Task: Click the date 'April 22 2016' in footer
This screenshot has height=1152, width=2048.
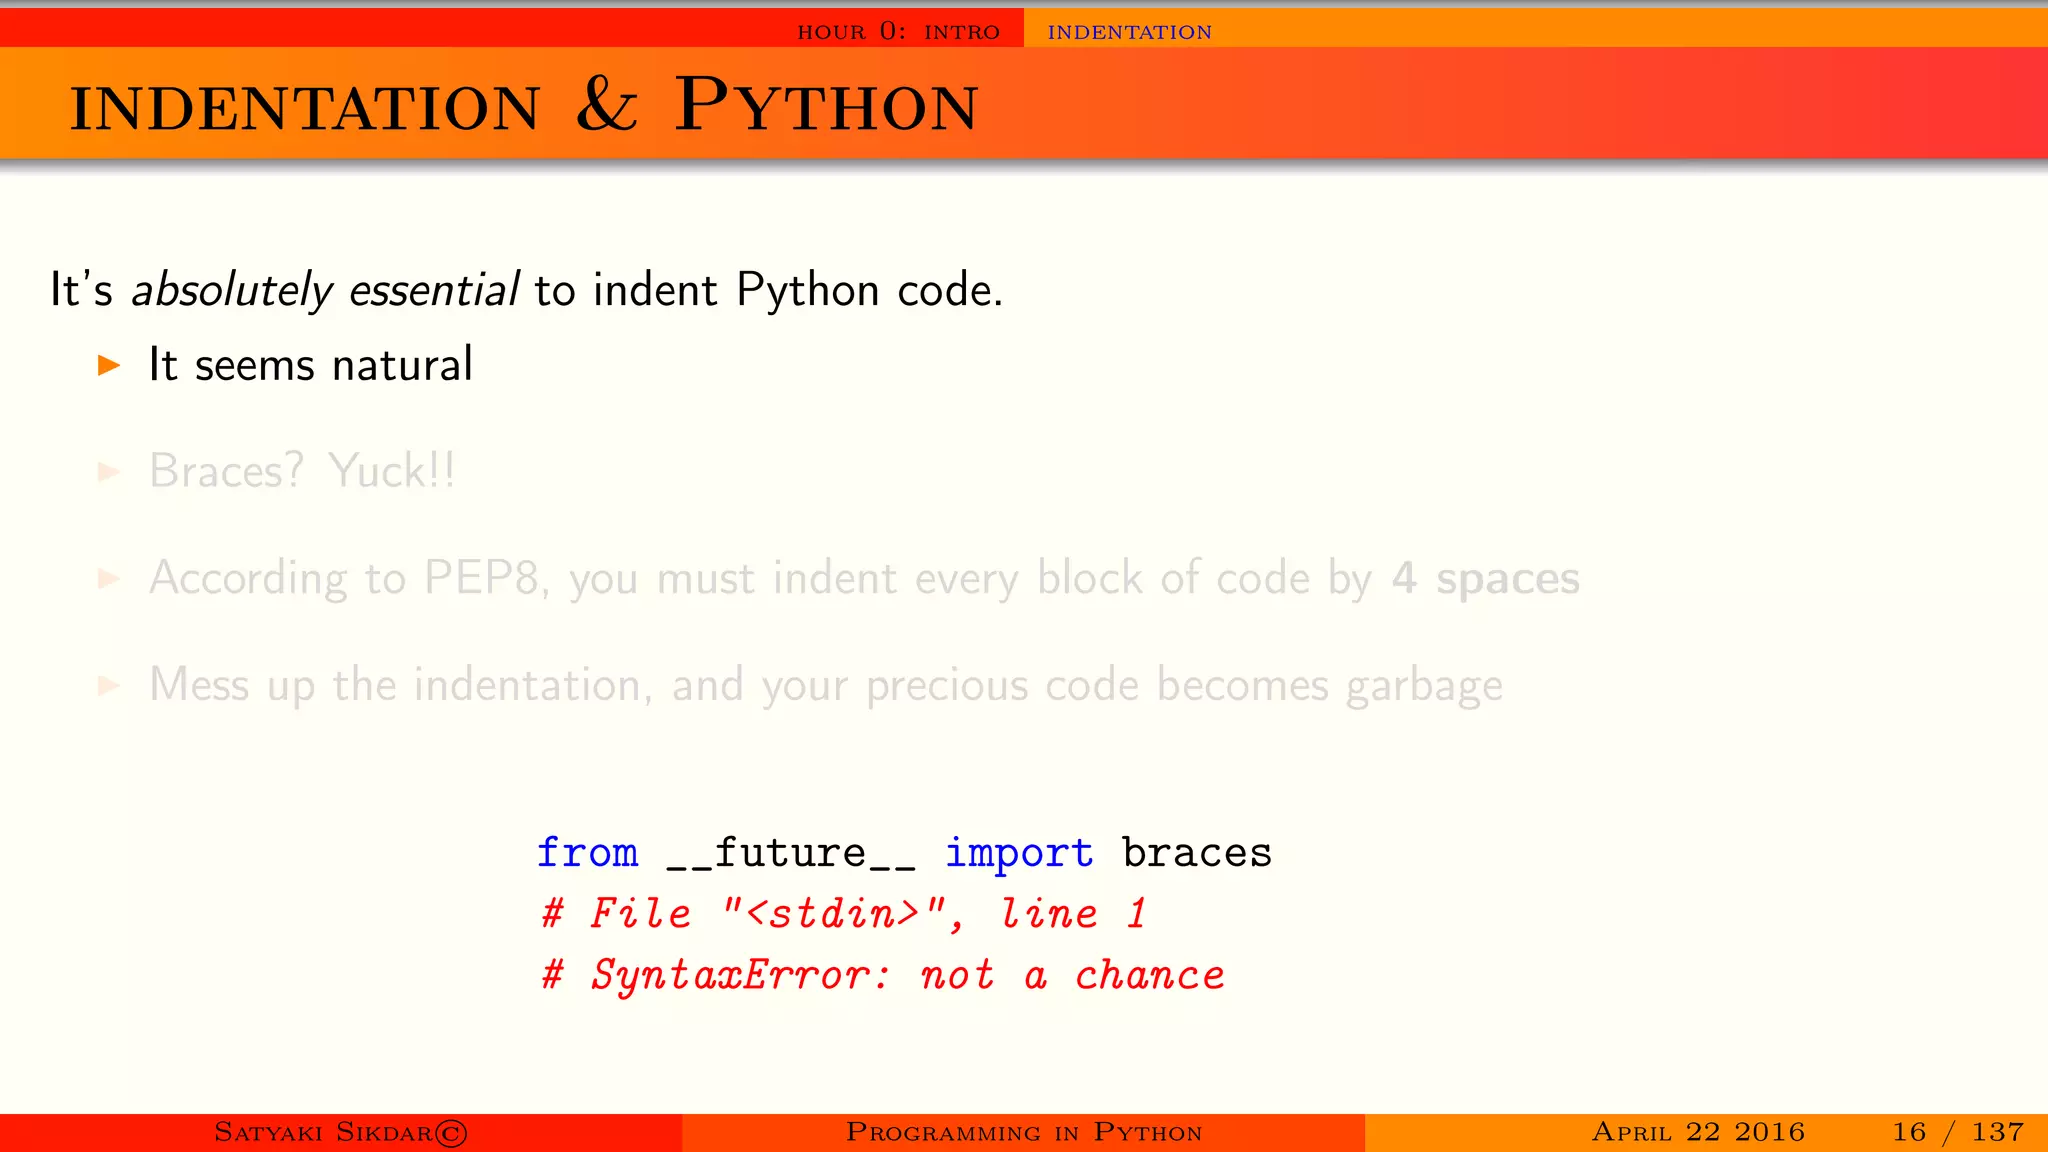Action: tap(1698, 1132)
